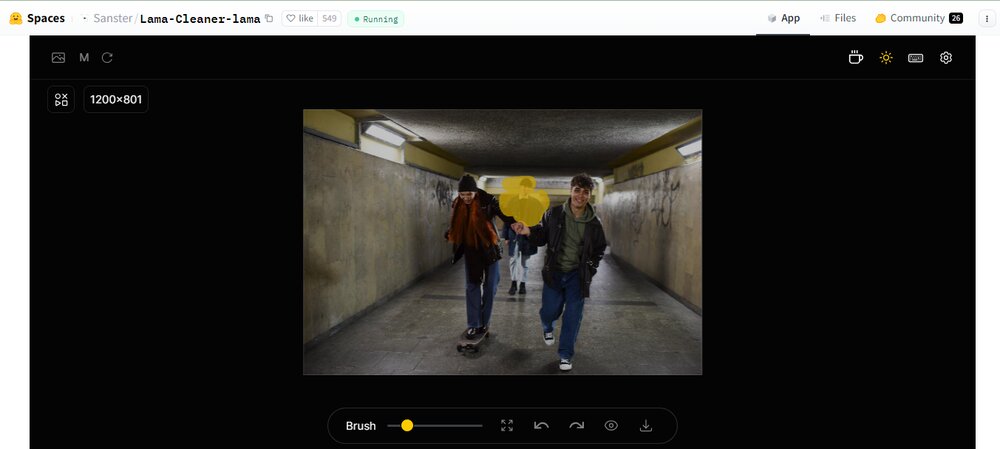Open the Sanster user profile link
The image size is (1000, 449).
click(x=112, y=19)
